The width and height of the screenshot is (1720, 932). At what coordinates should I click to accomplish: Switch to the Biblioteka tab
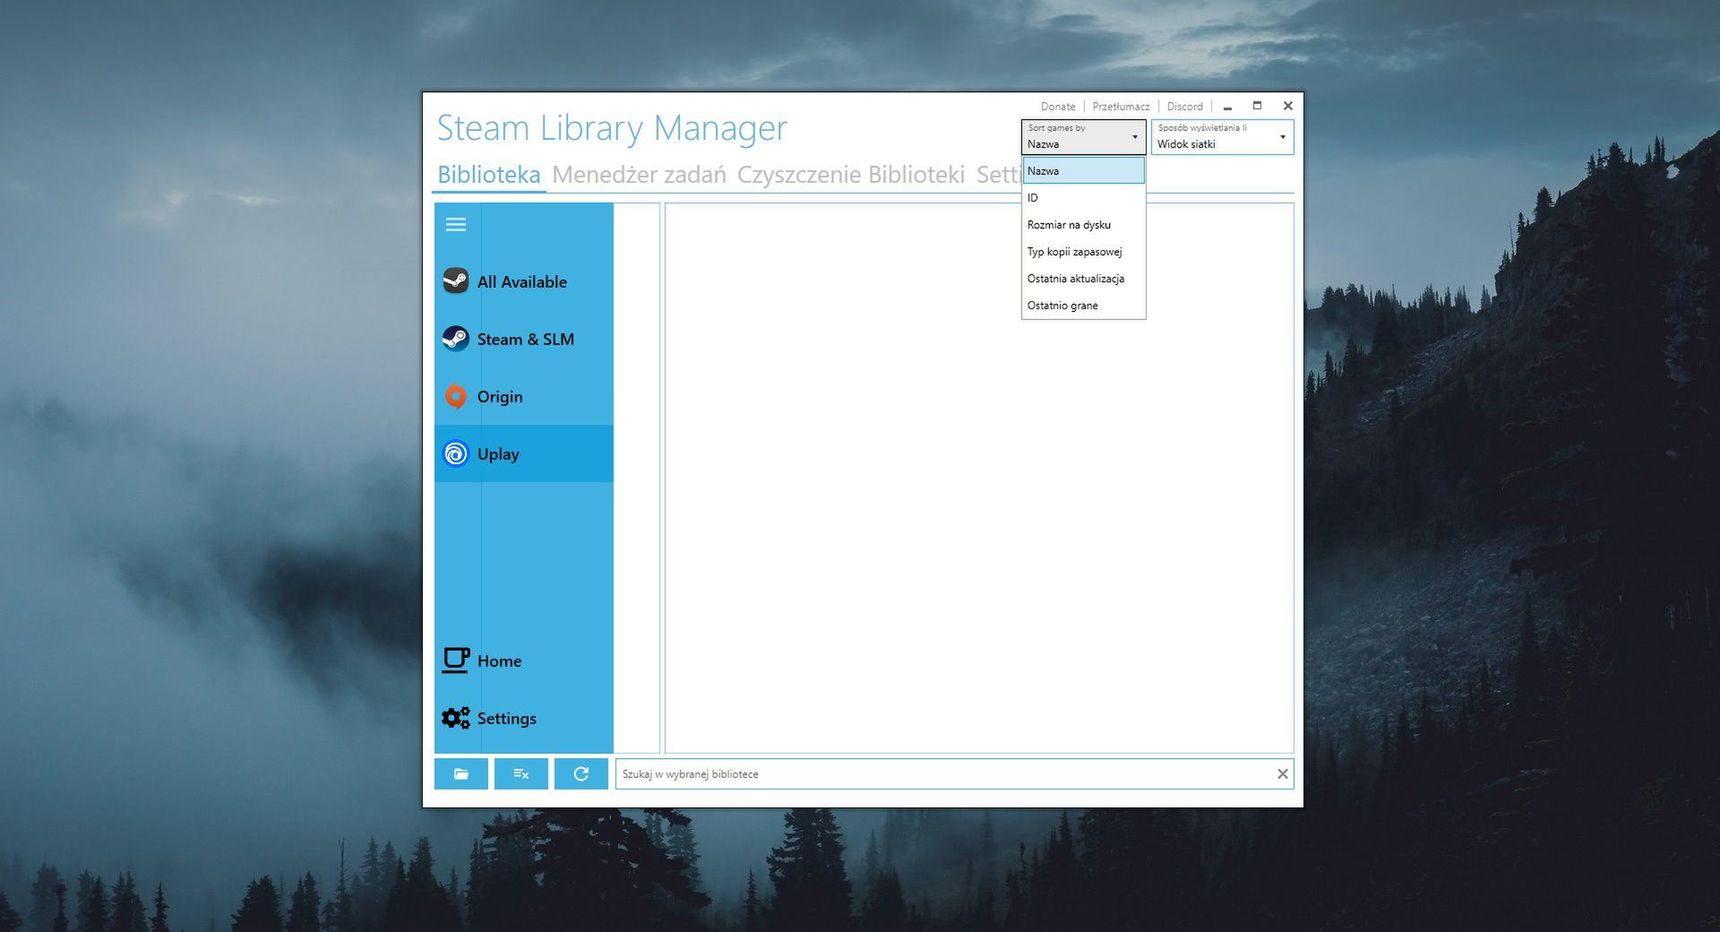coord(489,175)
